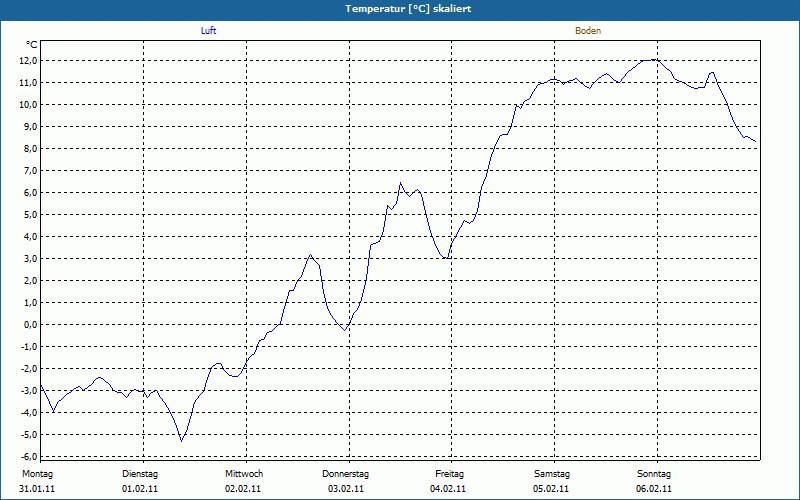Click the date '02.02.11'
Screen dimensions: 800x500
(x=243, y=489)
